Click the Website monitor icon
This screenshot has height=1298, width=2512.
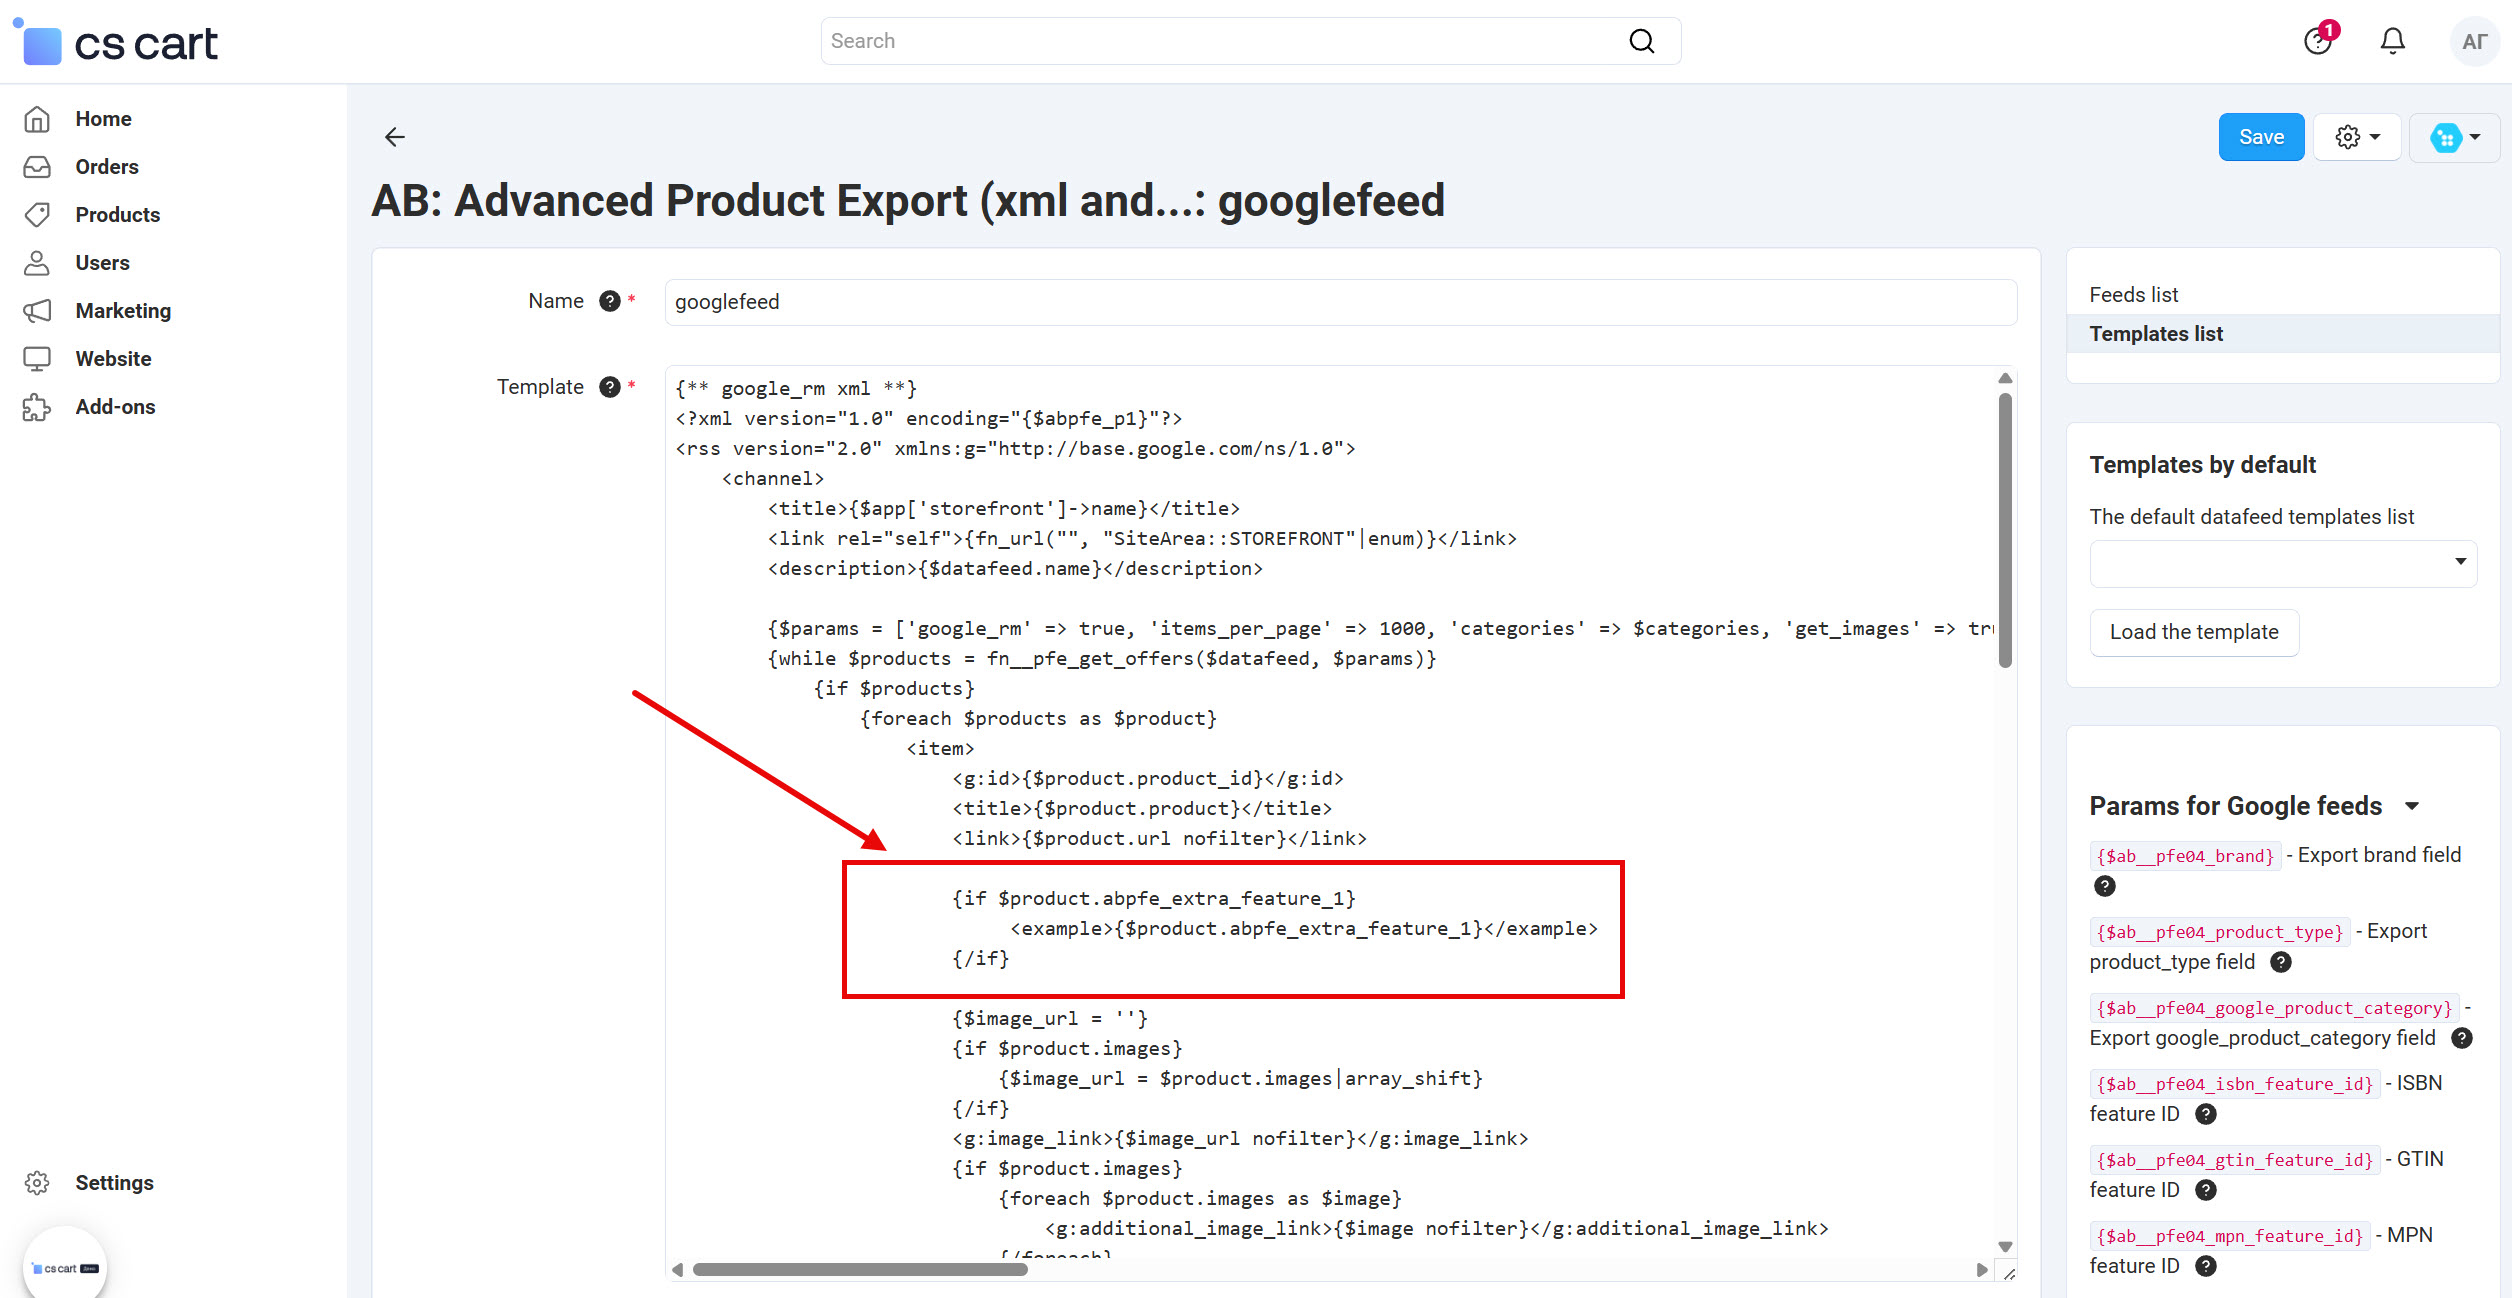tap(37, 359)
